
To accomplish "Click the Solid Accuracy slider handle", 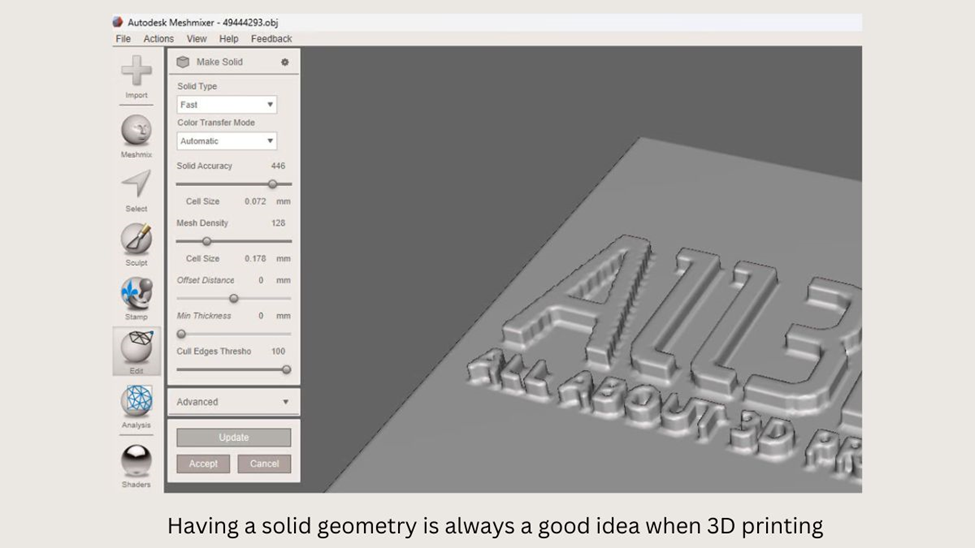I will point(272,184).
